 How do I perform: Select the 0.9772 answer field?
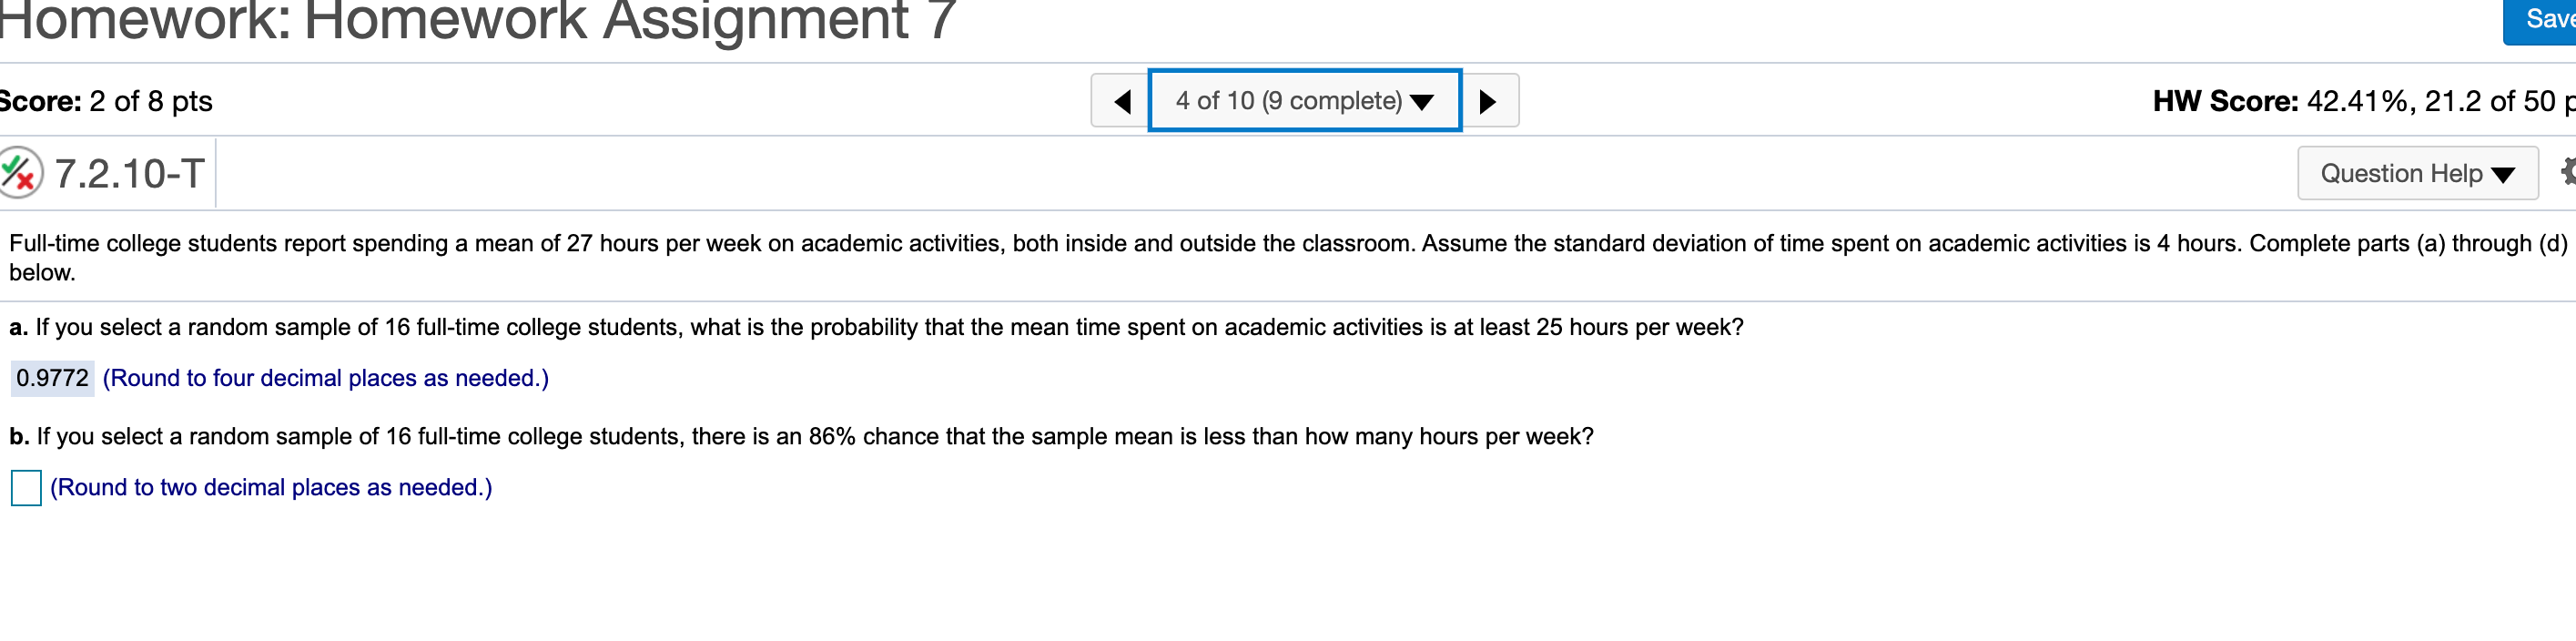point(53,378)
